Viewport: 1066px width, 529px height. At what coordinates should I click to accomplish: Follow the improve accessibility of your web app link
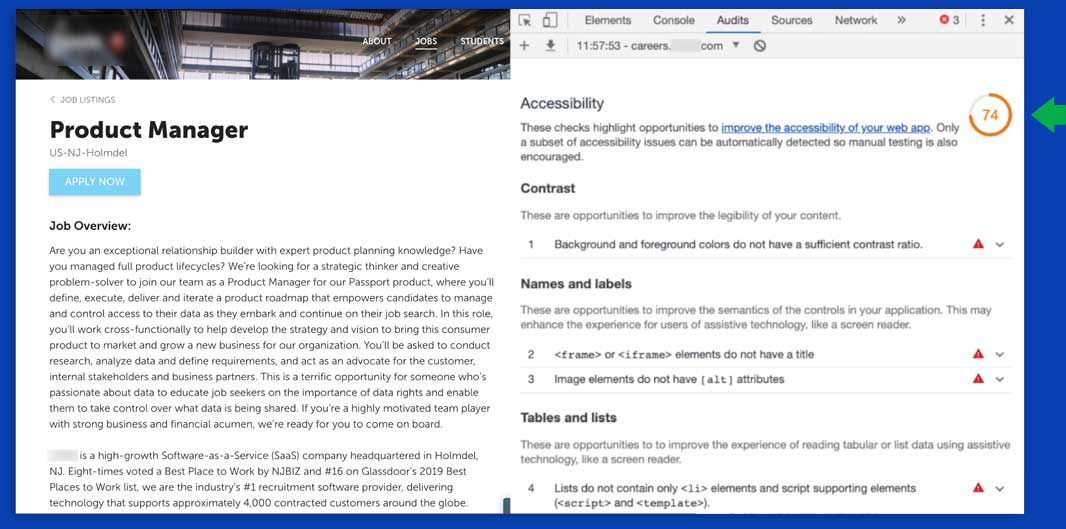click(x=825, y=128)
